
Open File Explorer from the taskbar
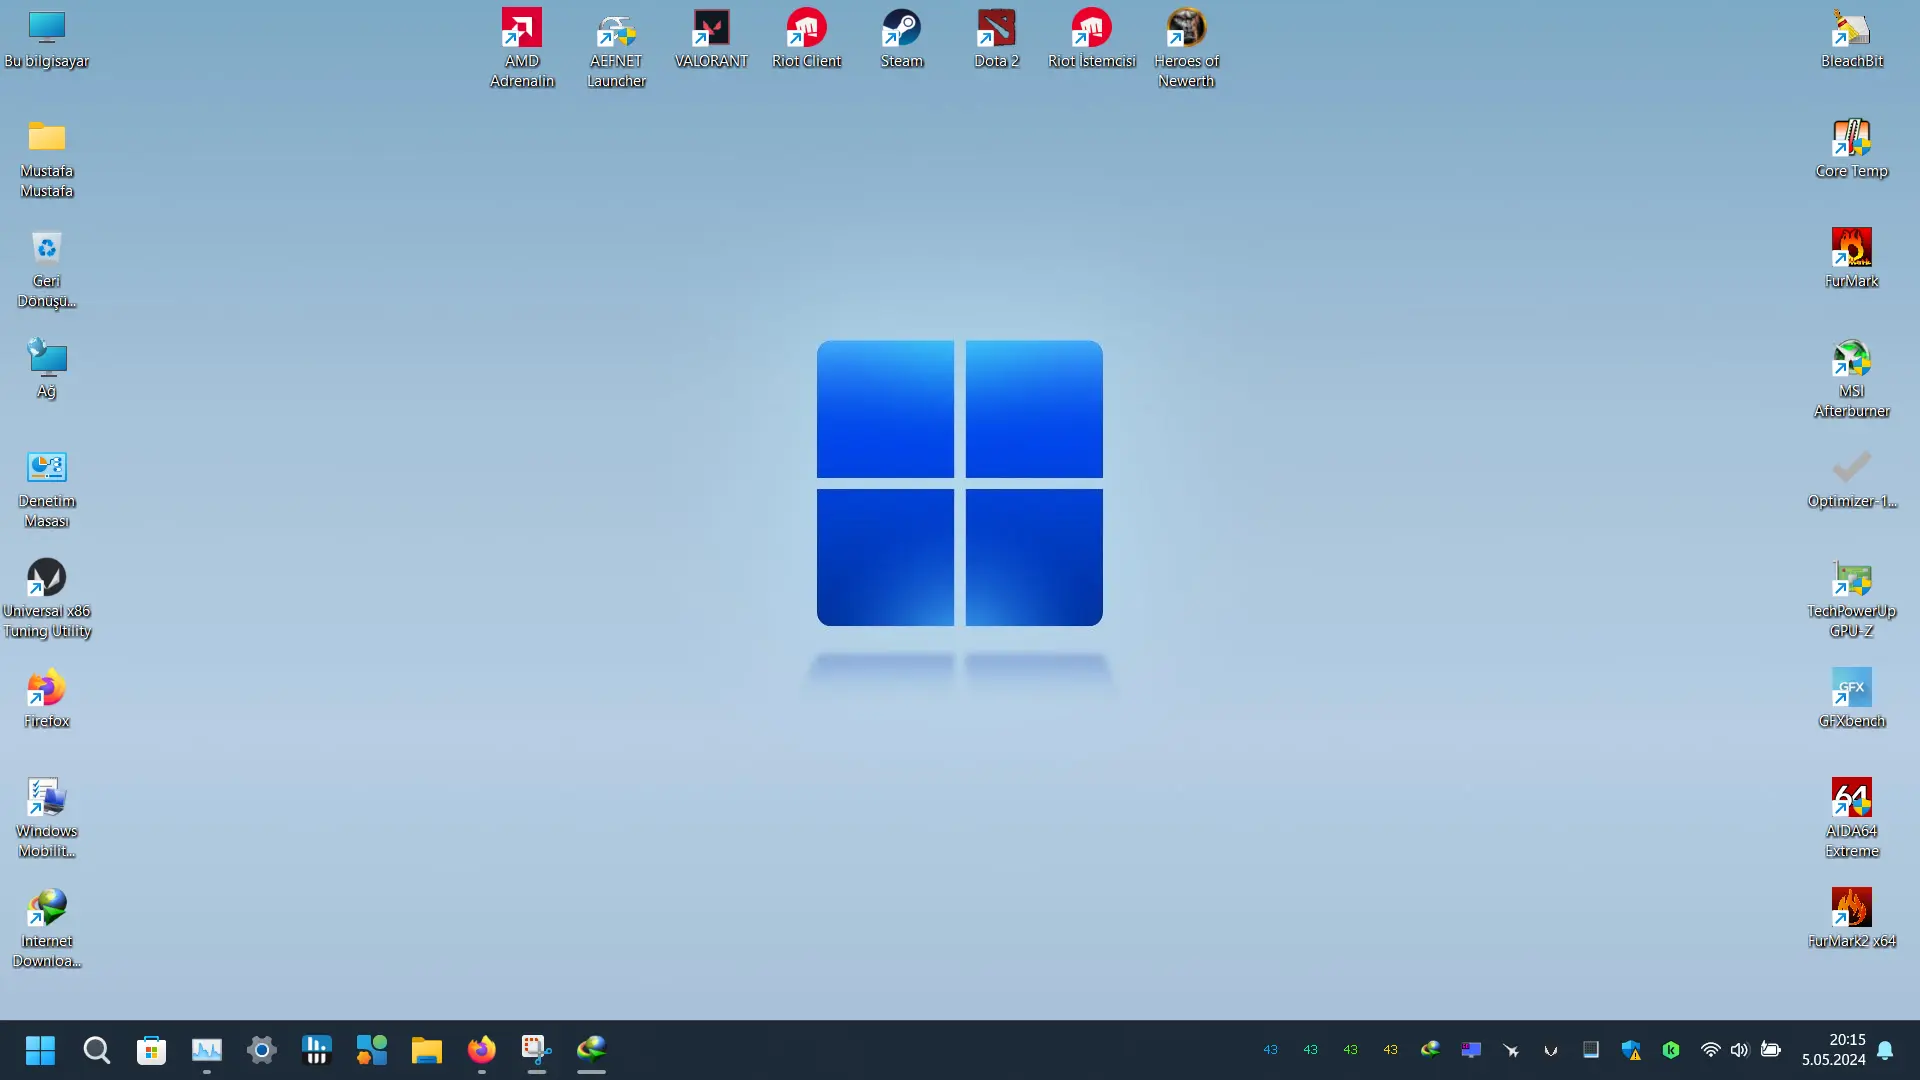[x=426, y=1050]
